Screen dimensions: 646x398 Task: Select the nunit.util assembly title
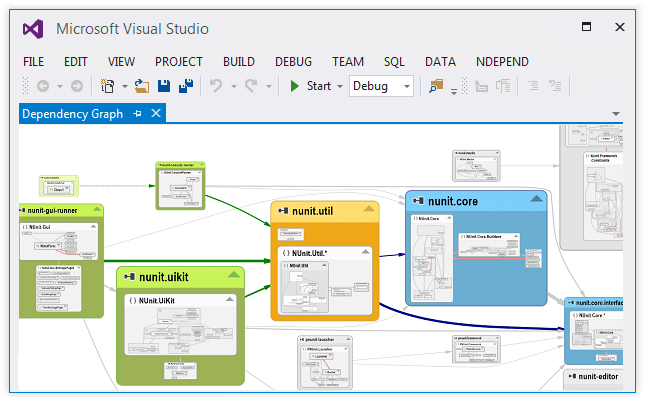312,211
